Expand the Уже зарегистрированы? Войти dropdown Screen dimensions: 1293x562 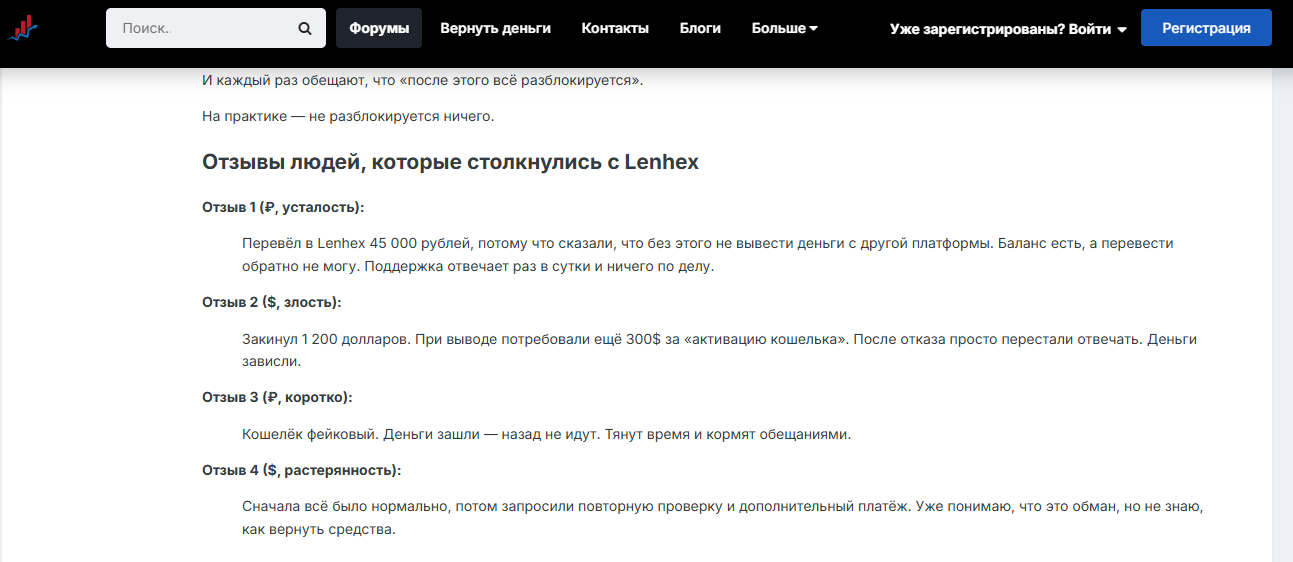tap(1008, 29)
